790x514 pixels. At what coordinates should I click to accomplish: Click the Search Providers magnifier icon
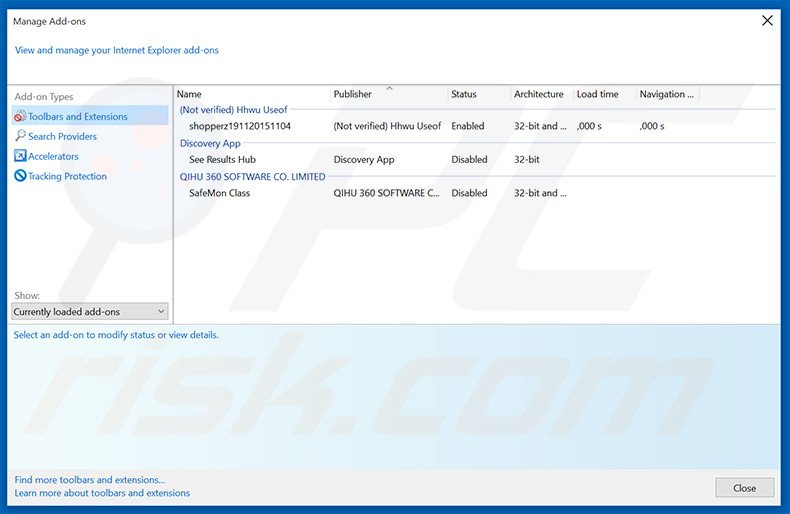click(x=20, y=136)
